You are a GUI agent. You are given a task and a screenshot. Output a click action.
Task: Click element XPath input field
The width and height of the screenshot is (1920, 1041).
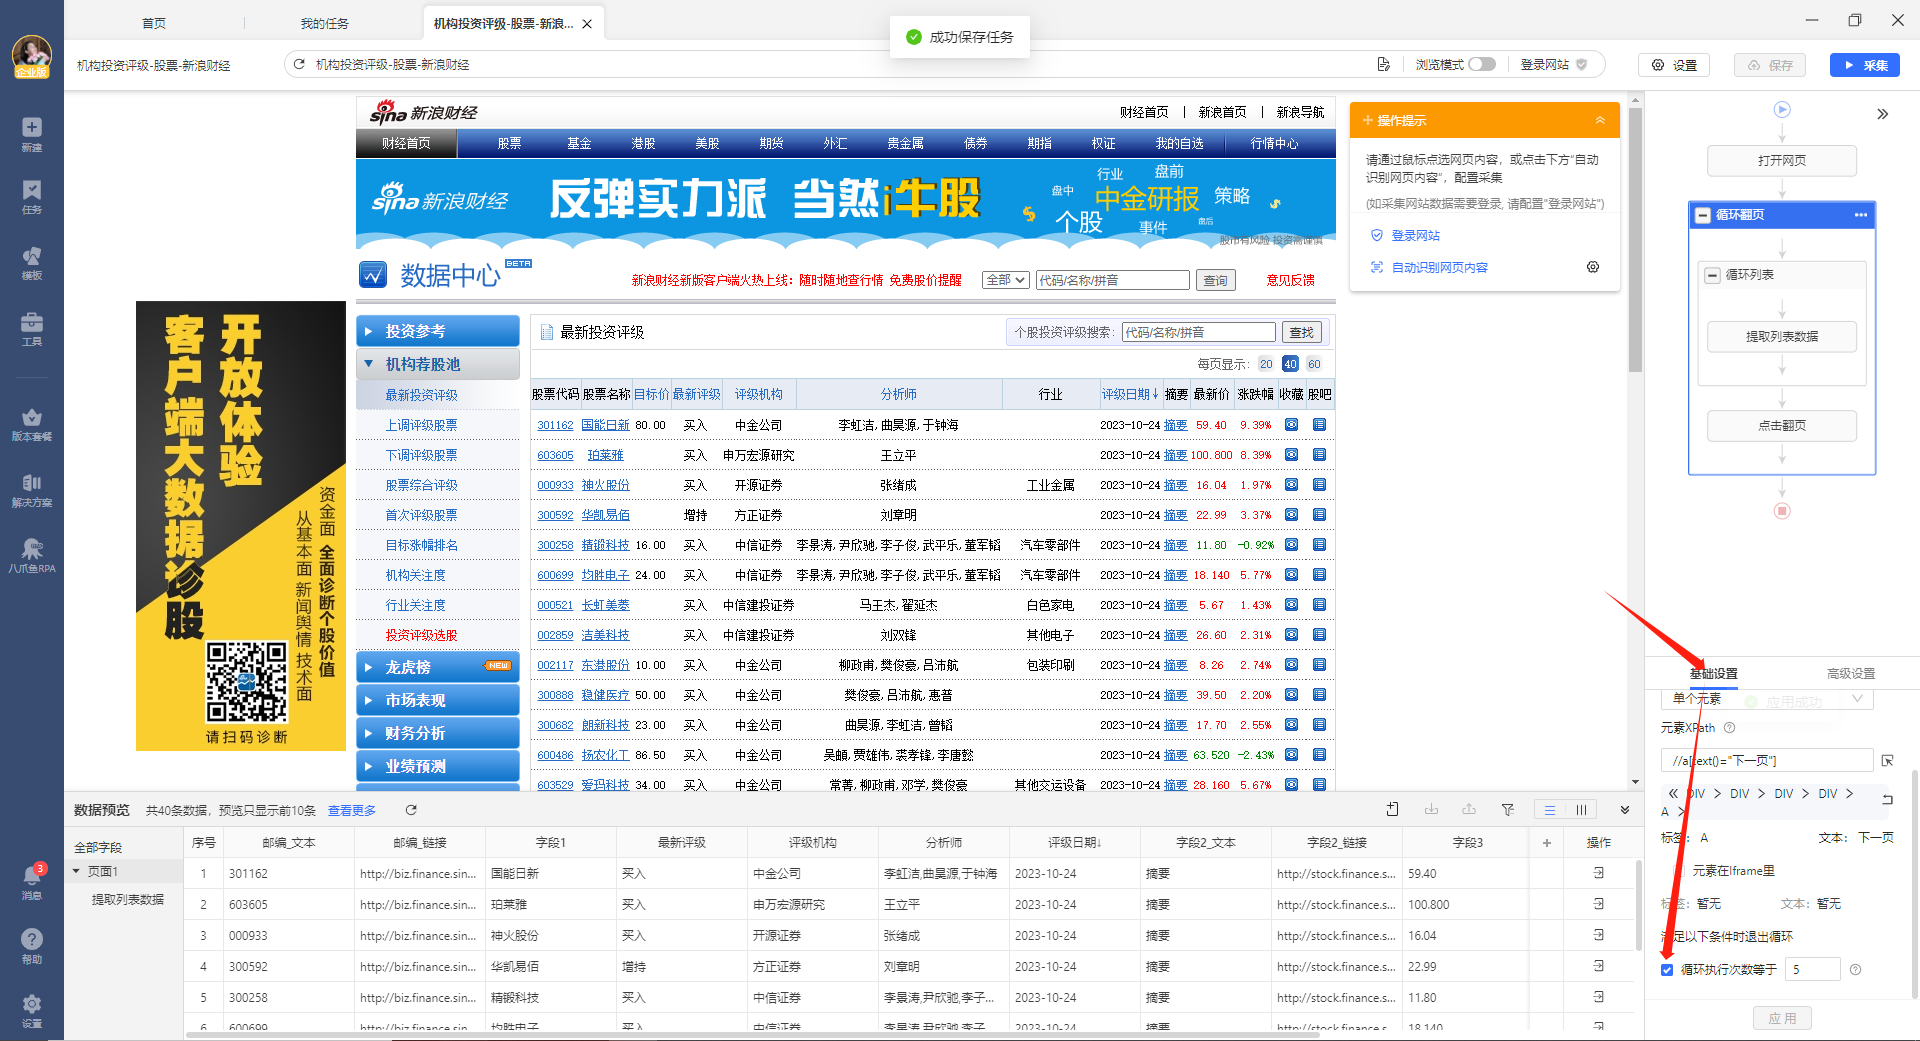pyautogui.click(x=1767, y=761)
